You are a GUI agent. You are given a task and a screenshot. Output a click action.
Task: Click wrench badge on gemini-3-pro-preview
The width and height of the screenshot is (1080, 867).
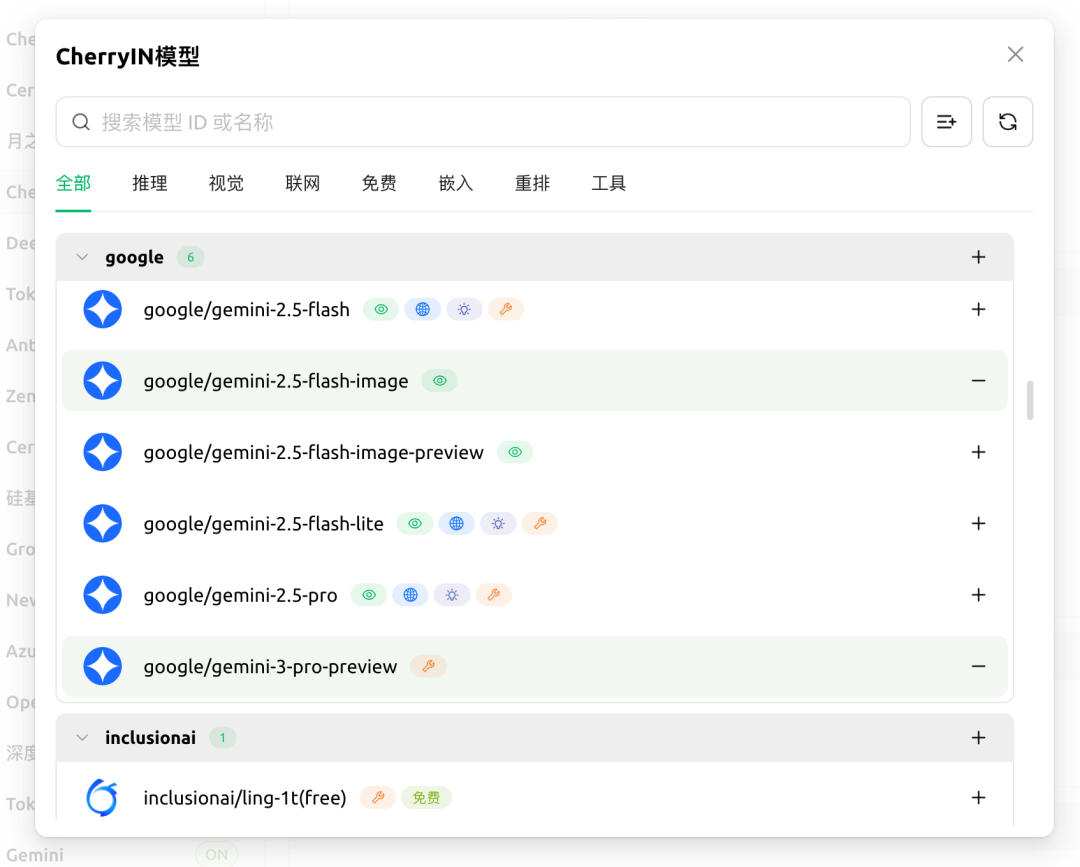[x=428, y=666]
